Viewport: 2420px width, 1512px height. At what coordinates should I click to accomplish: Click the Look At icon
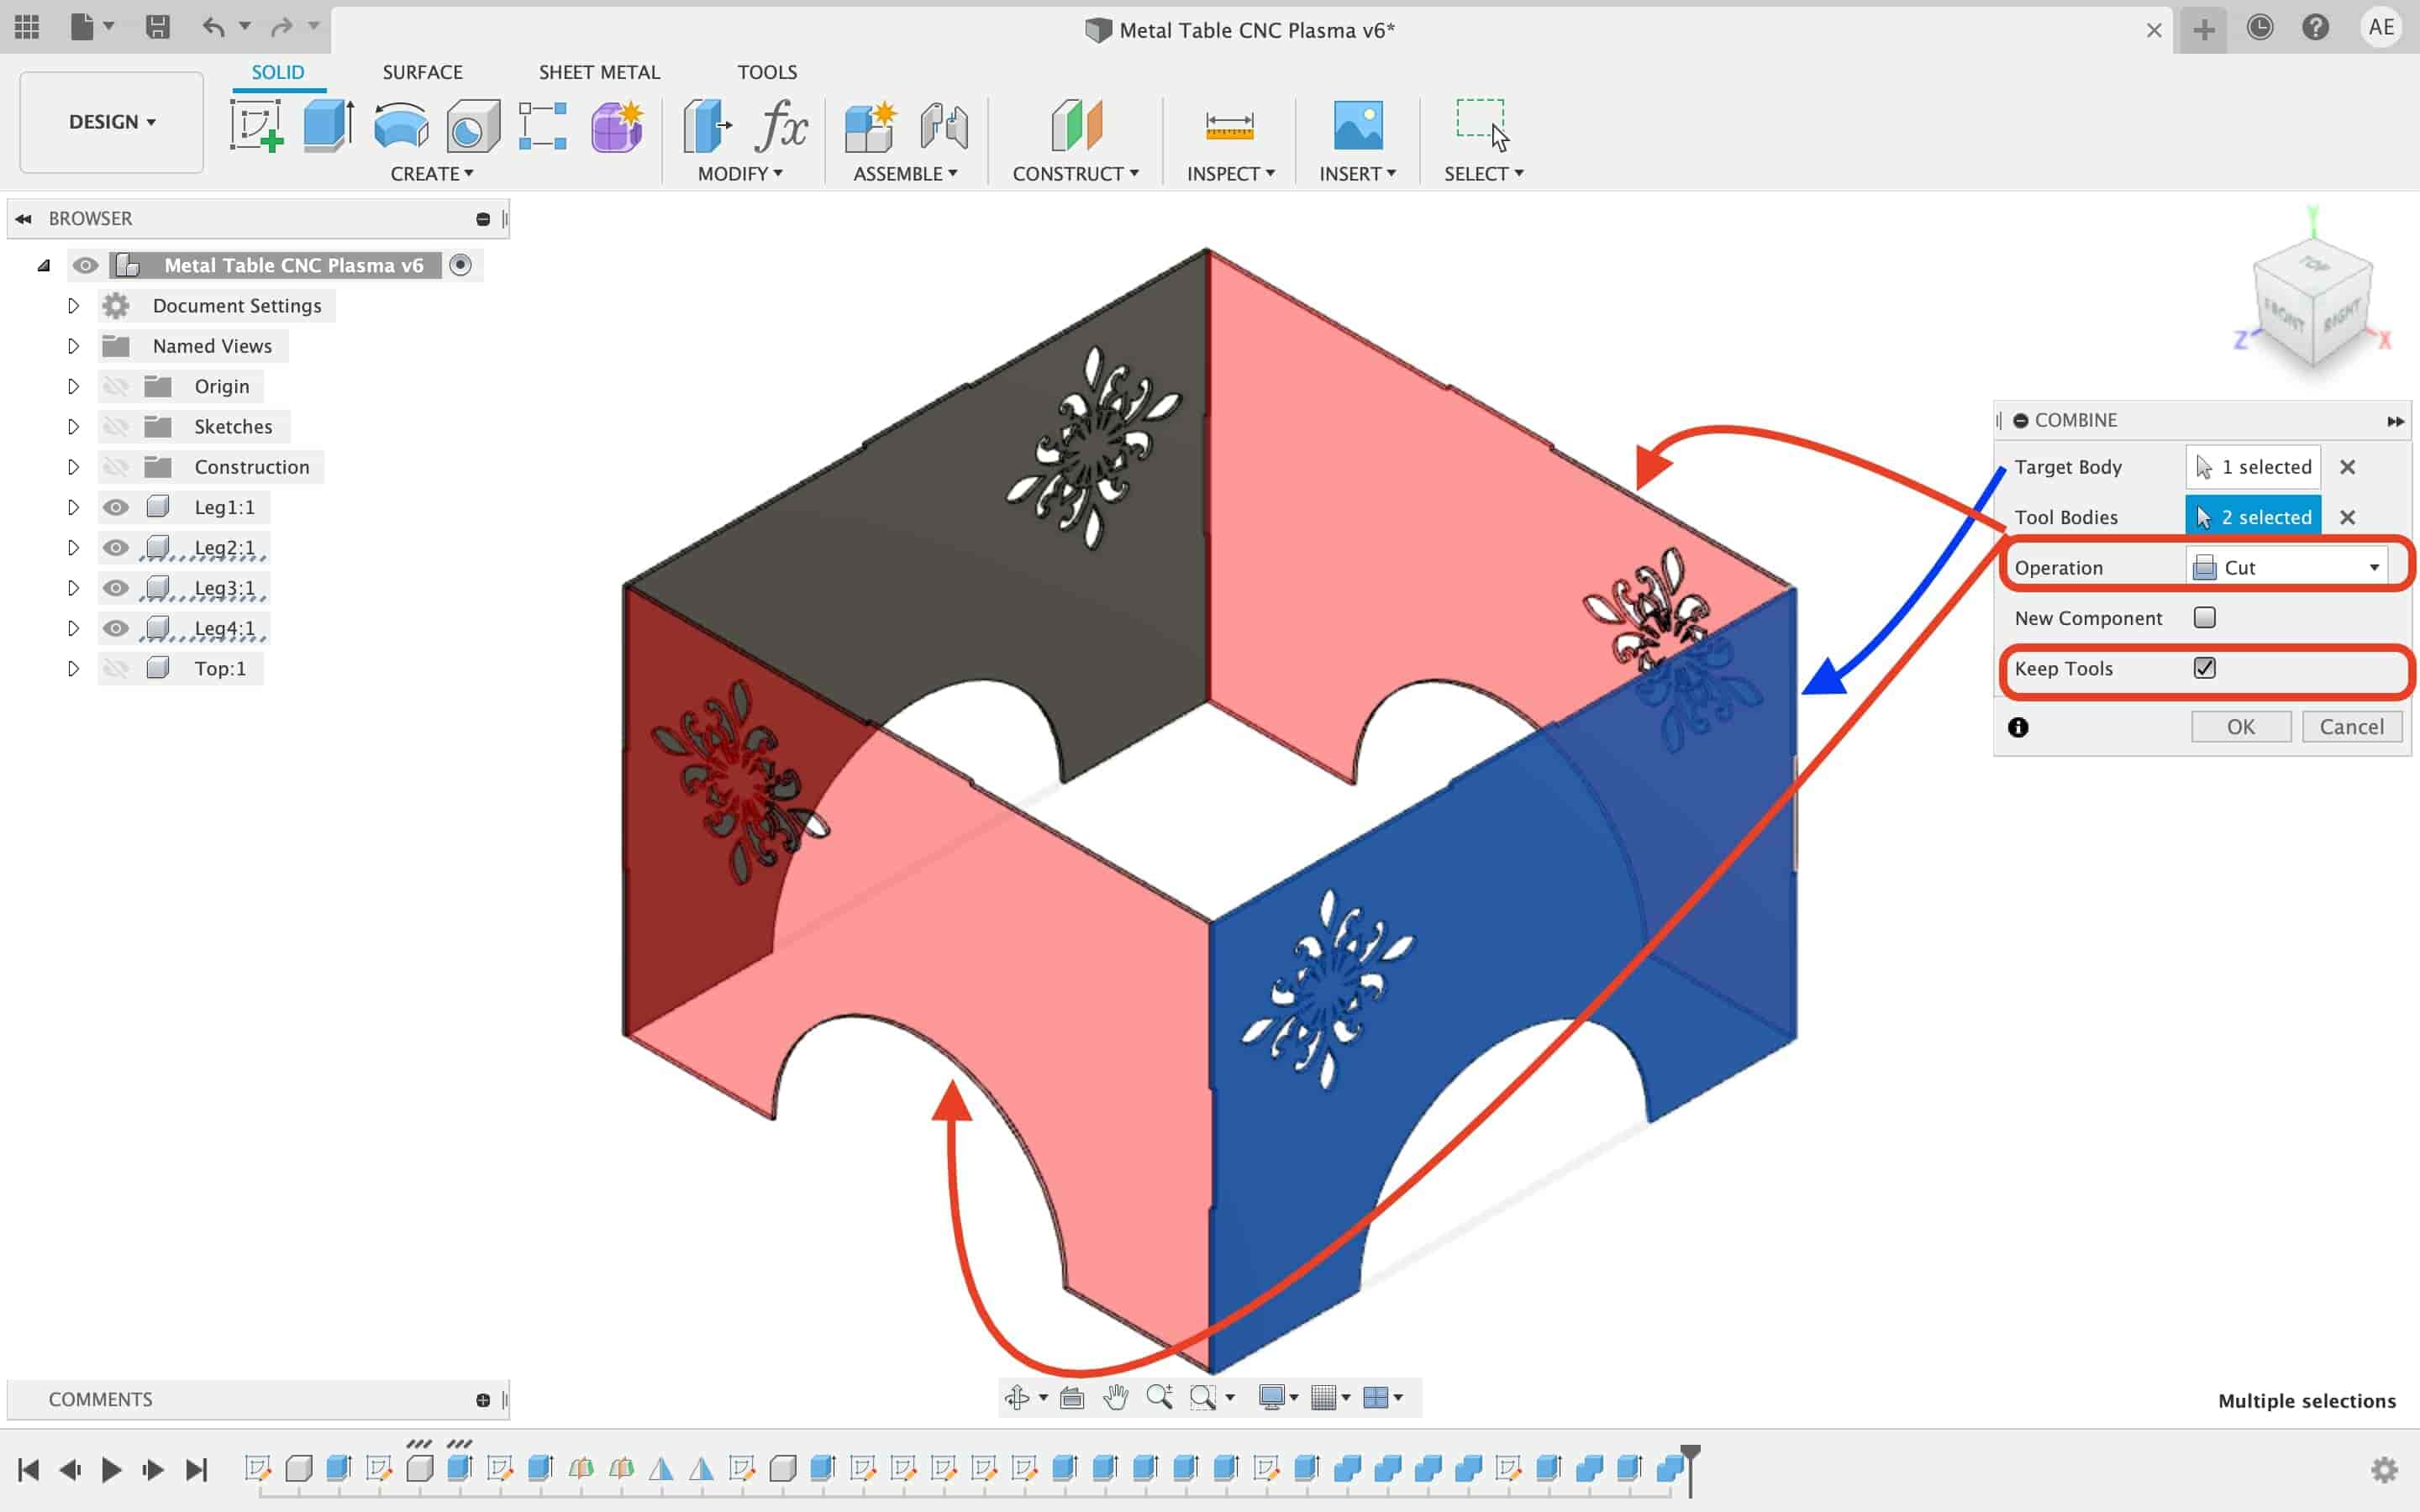tap(1072, 1397)
